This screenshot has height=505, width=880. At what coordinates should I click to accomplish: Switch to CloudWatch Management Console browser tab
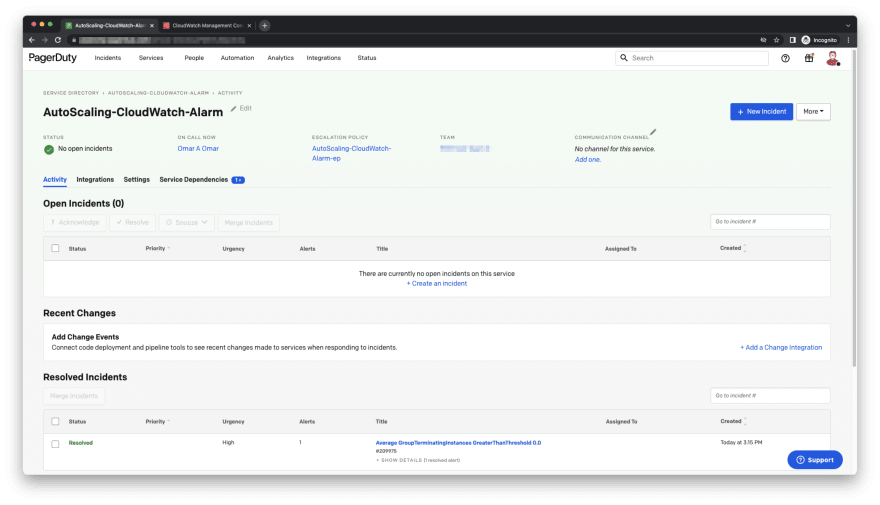point(207,25)
